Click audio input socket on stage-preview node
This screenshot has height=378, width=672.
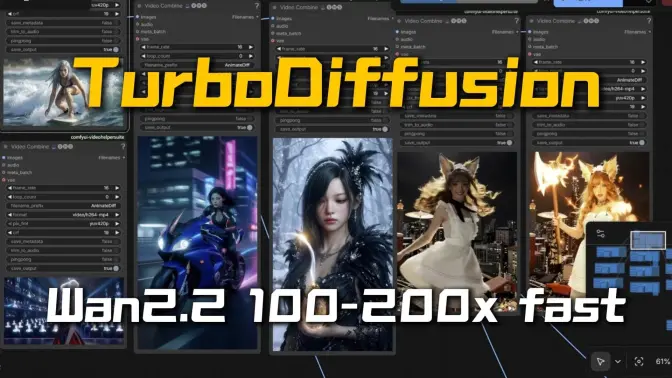tap(4, 165)
